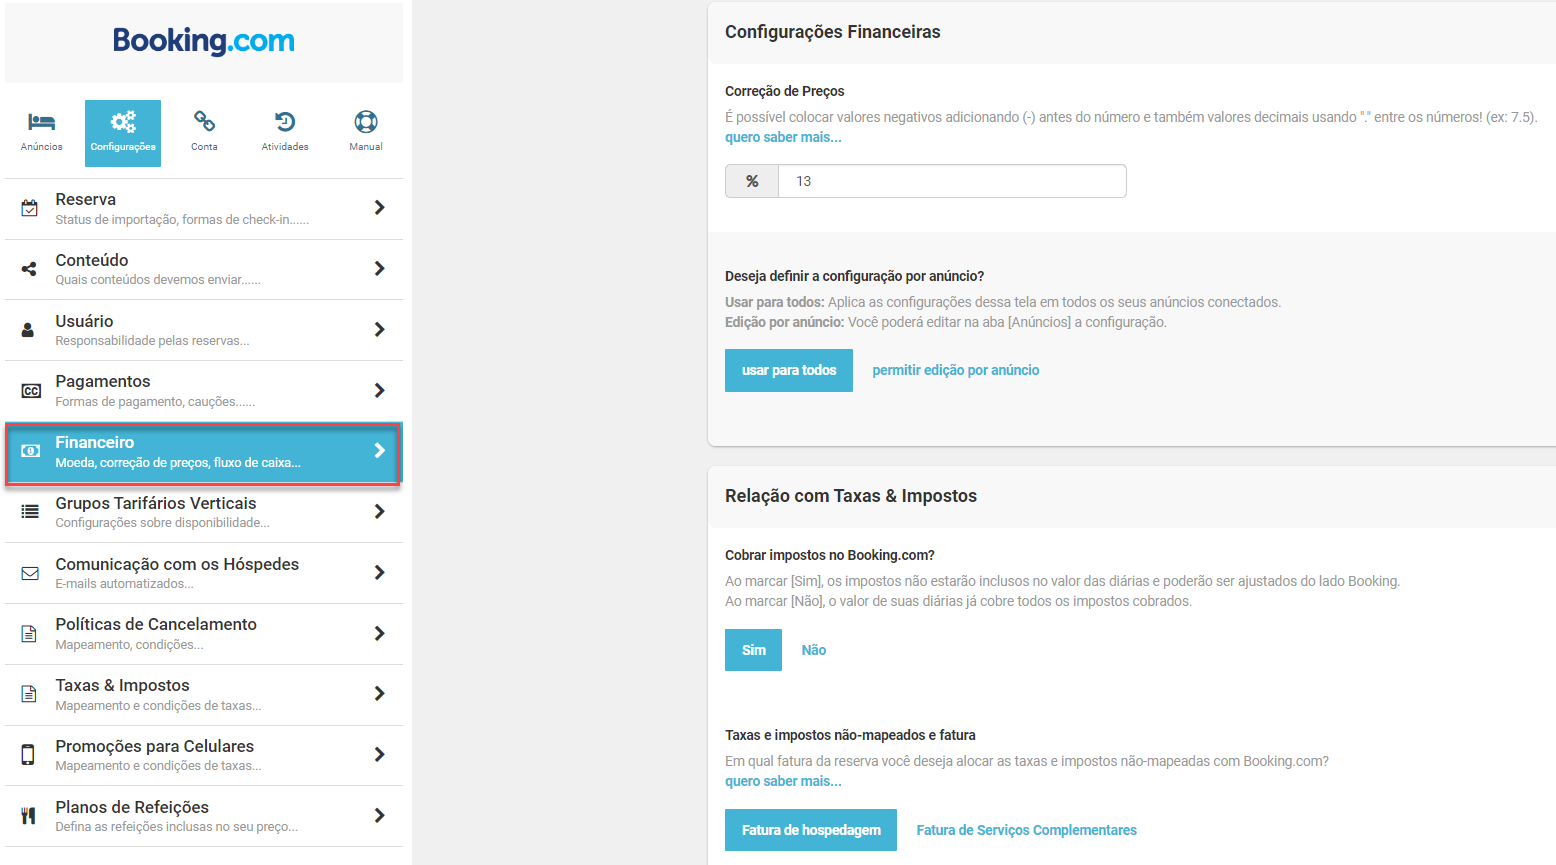Select Não for charging taxes on Booking.com

click(814, 650)
